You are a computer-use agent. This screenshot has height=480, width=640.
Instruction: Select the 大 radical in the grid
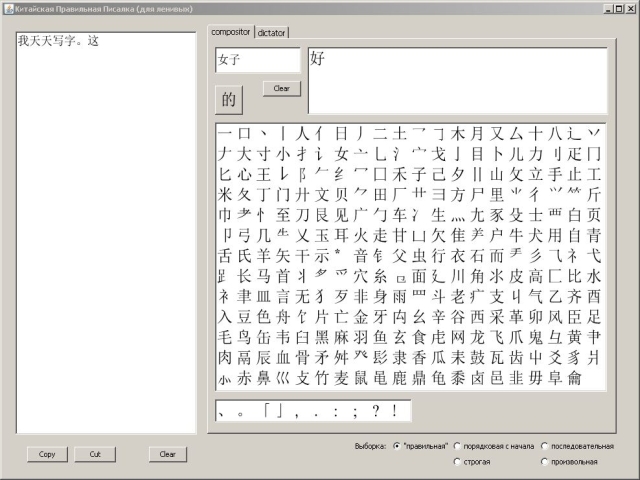click(244, 154)
